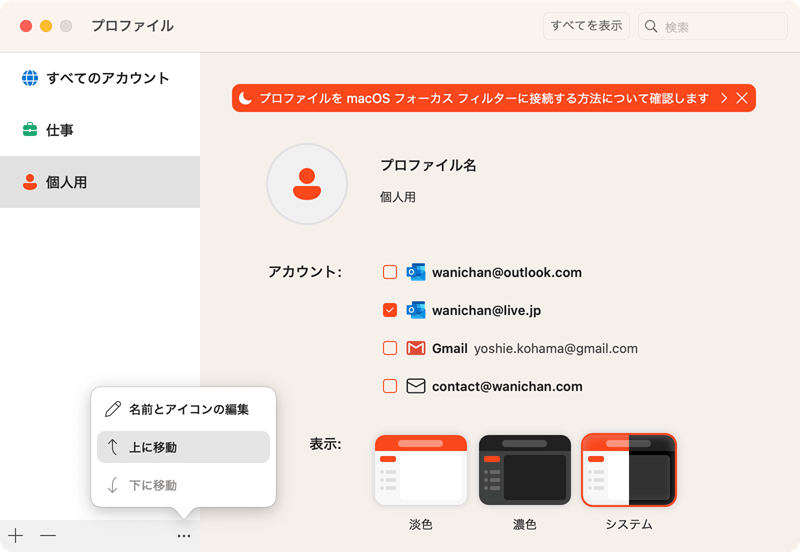Uncheck the wanichan@live.jp account checkbox
Screen dimensions: 800x552
pos(390,310)
